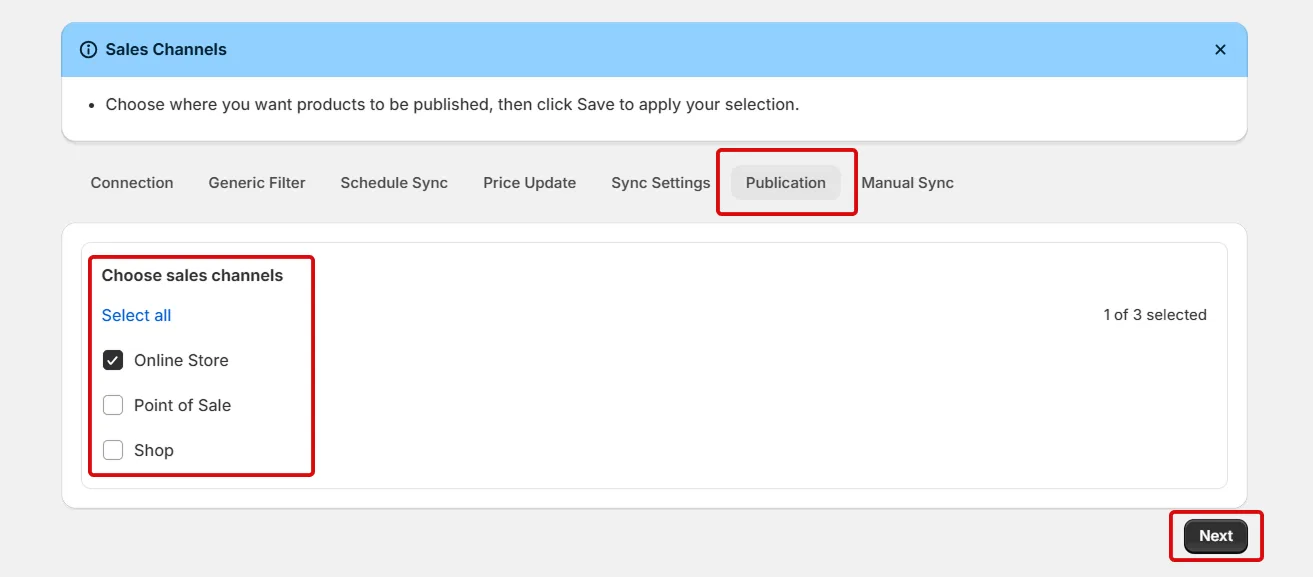Click the banner instruction about clicking Save
The width and height of the screenshot is (1313, 577).
452,104
